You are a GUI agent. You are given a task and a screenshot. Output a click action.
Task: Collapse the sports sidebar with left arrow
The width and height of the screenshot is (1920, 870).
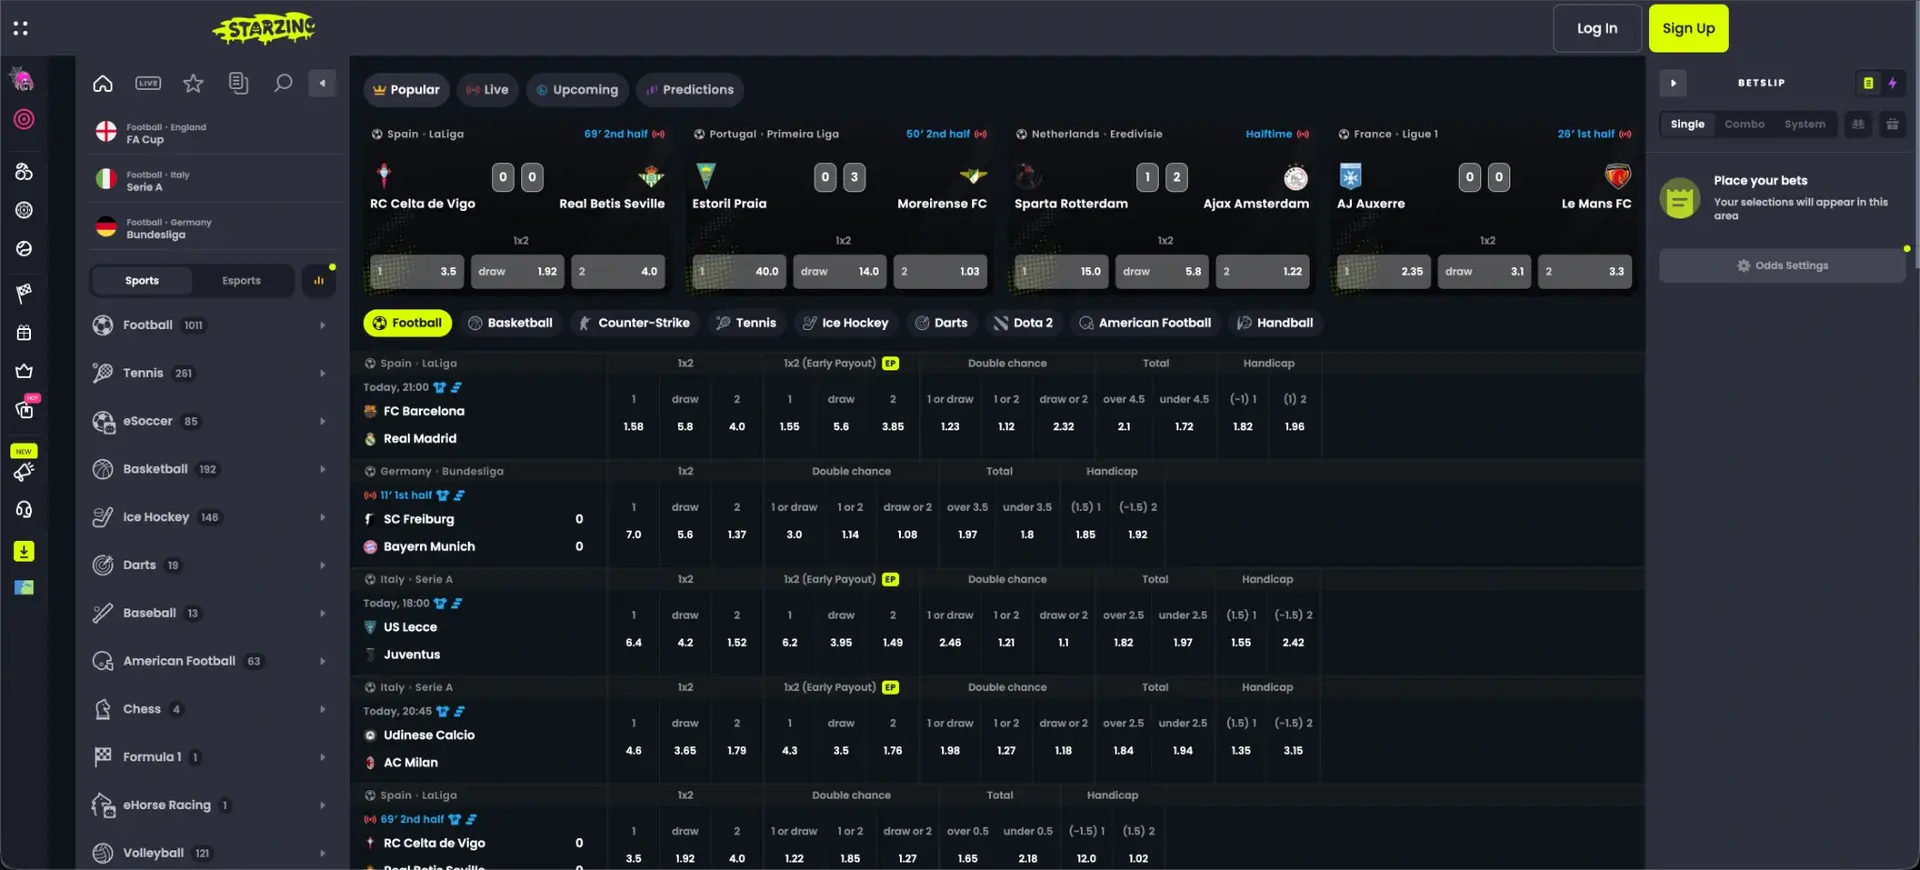[x=322, y=83]
